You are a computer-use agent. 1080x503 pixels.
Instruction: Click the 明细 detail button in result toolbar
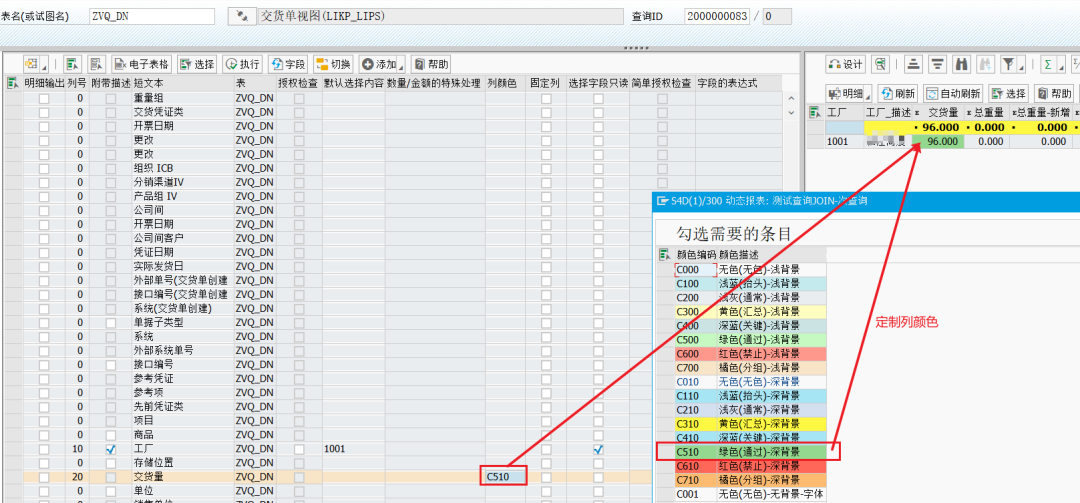point(844,93)
